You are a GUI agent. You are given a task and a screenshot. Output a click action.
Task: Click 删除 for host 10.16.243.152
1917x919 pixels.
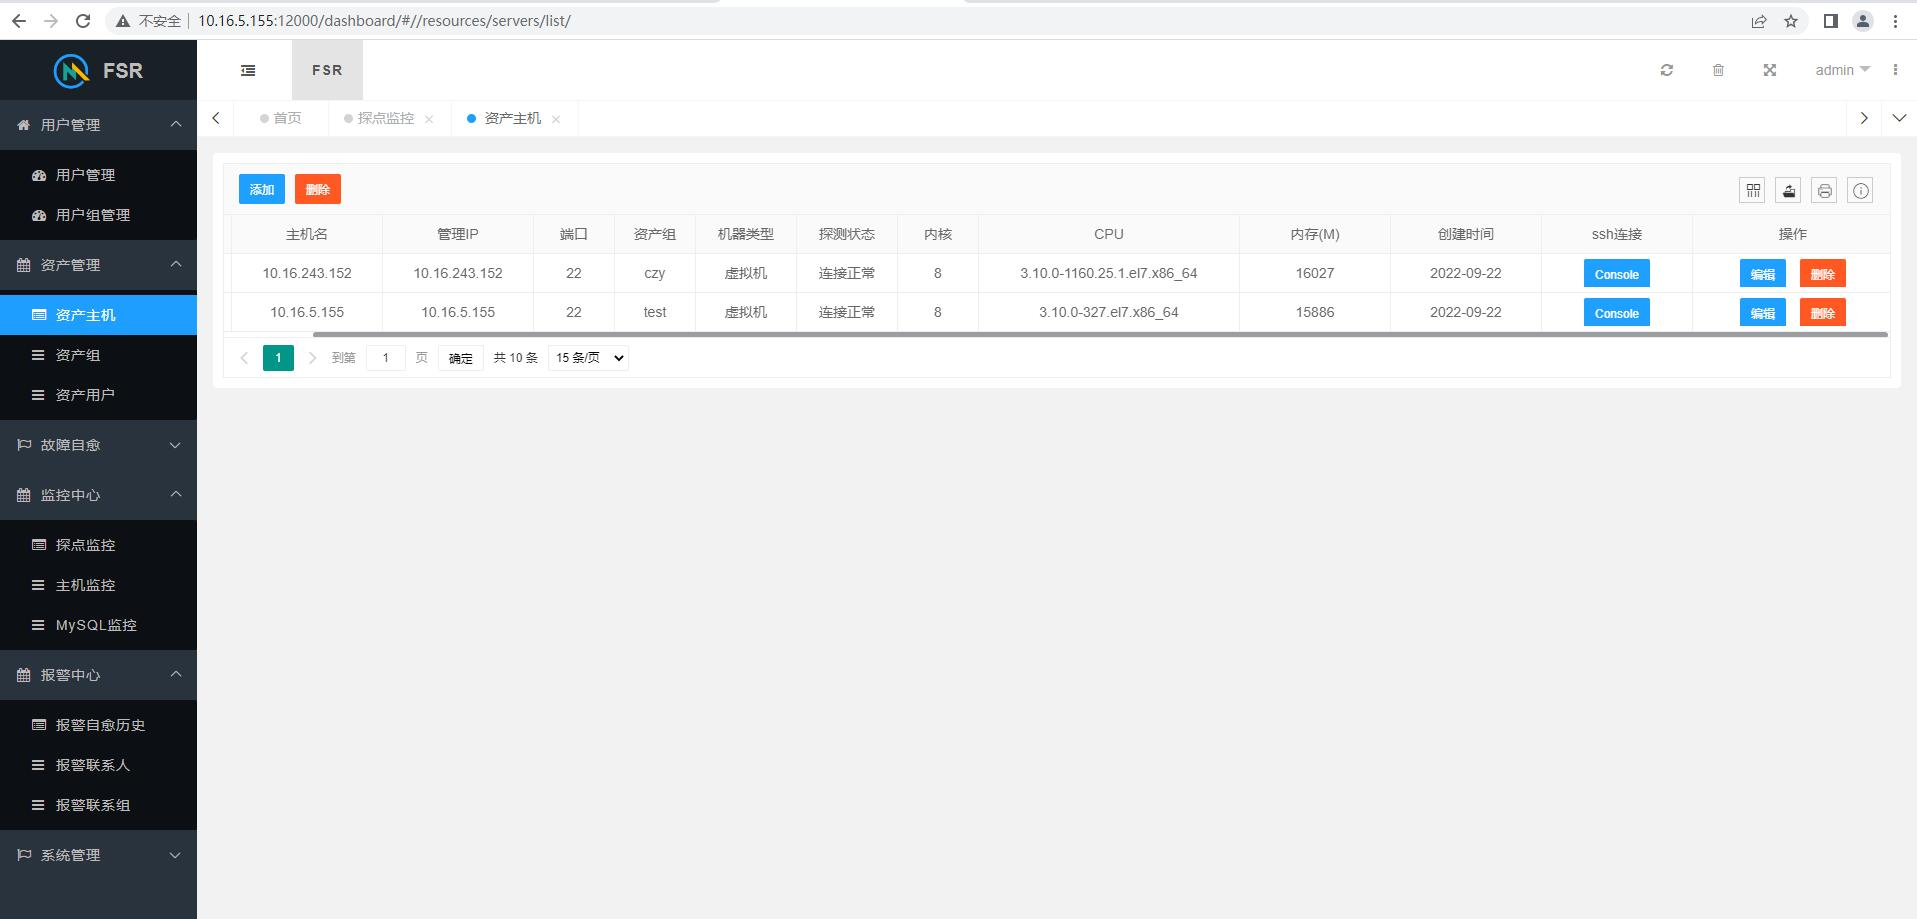[x=1822, y=274]
